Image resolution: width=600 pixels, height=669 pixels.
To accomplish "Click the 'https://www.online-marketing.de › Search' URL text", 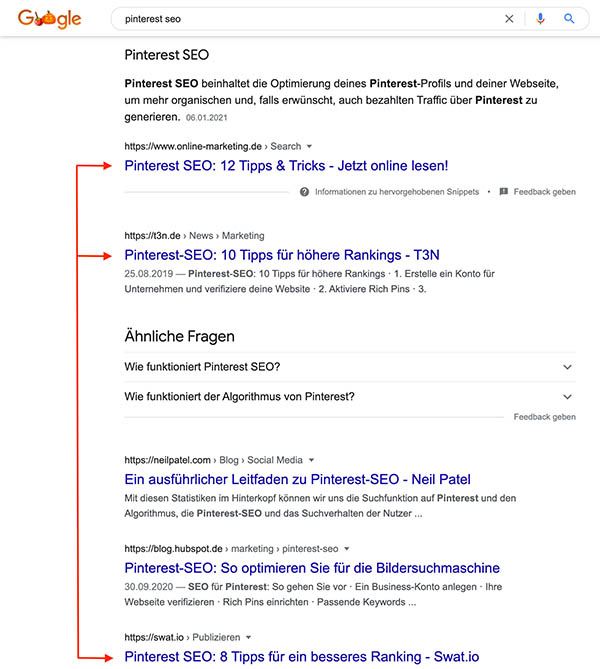I will coord(213,146).
